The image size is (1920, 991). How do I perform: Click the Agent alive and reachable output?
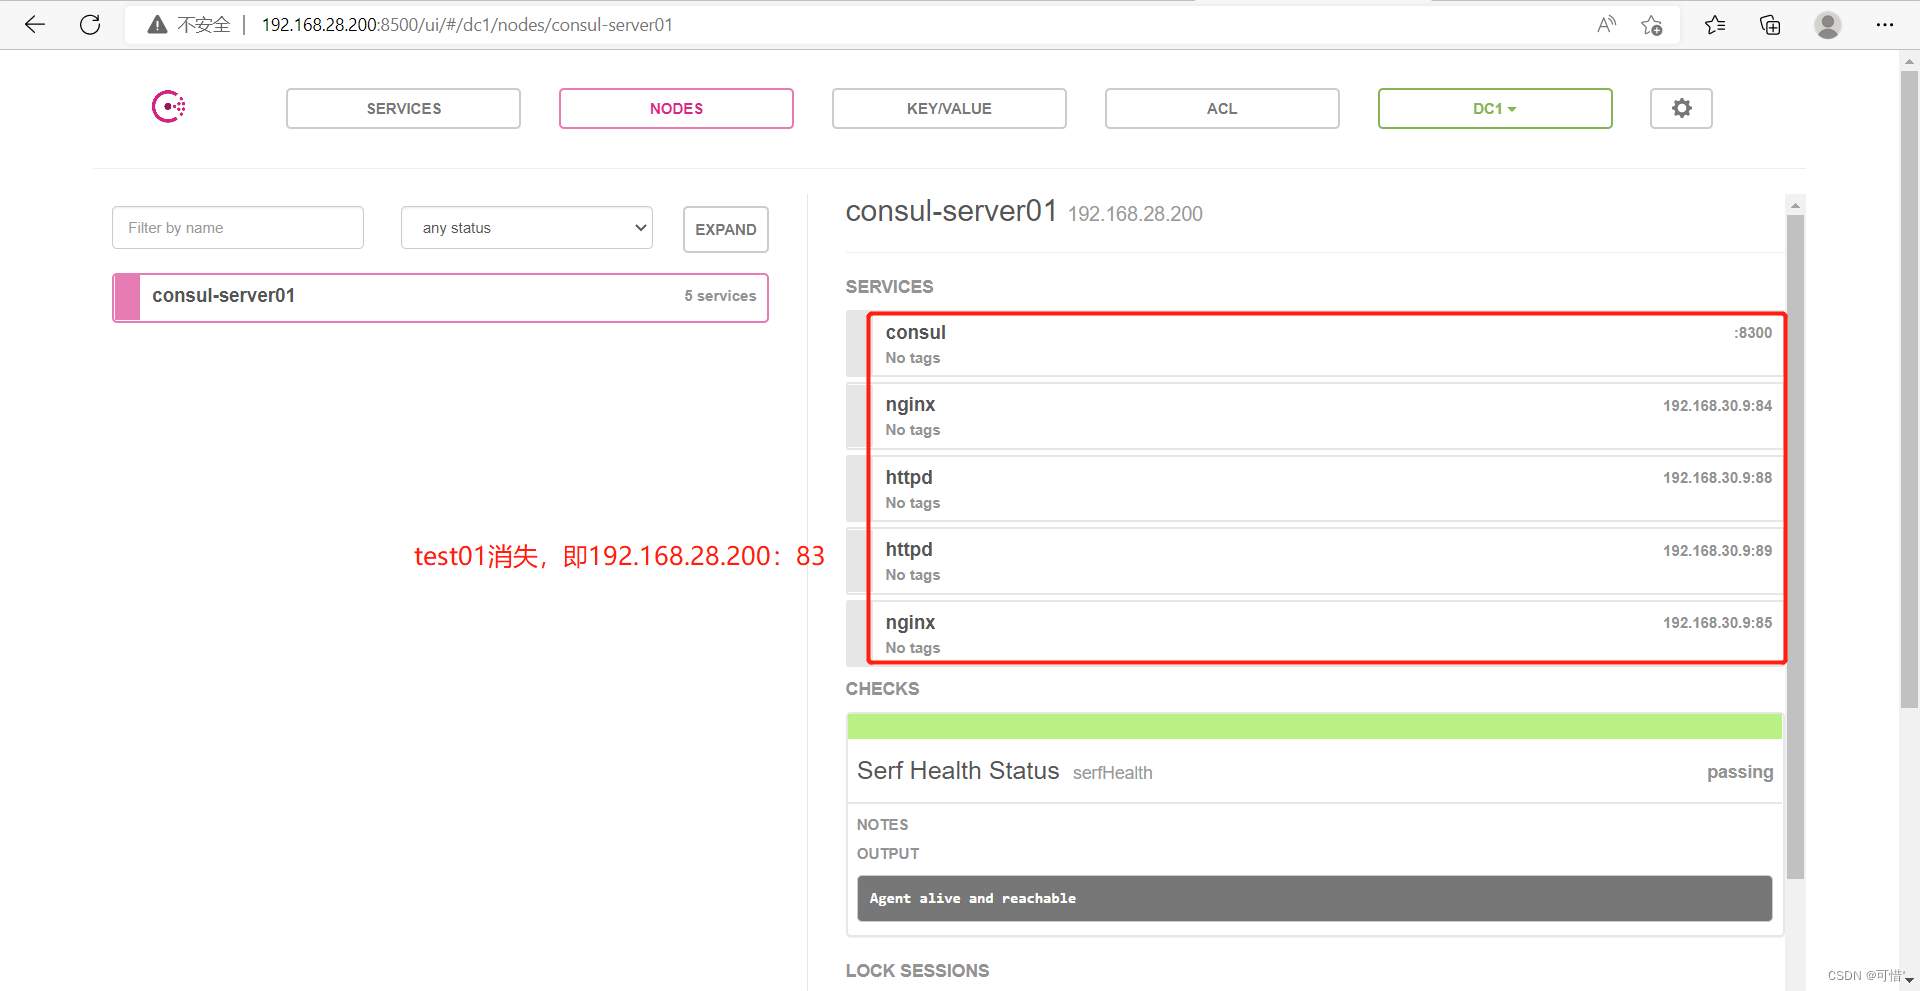point(1314,898)
